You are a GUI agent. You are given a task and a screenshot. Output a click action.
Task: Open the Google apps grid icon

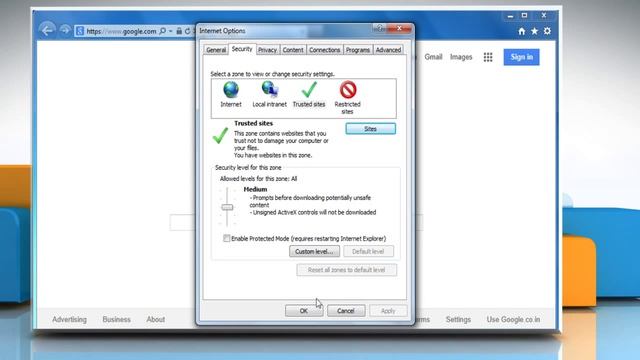tap(488, 57)
